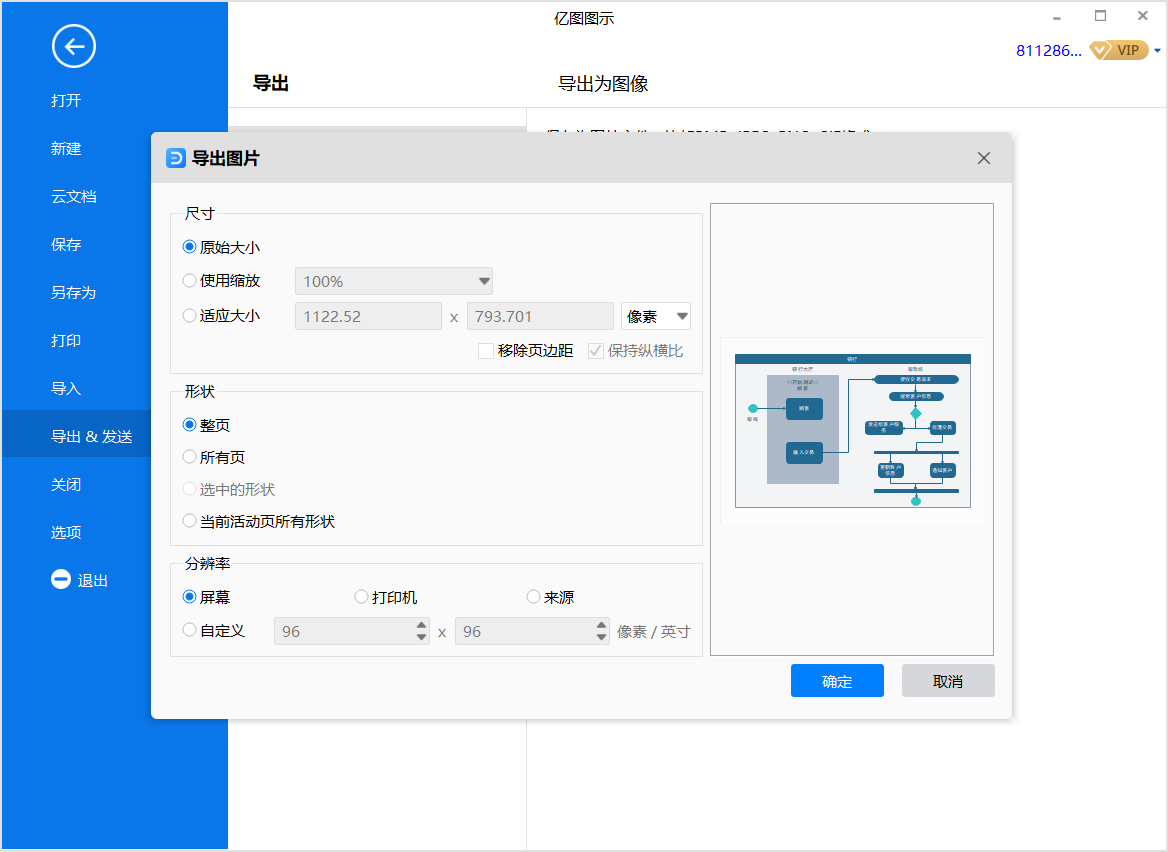Maximize the 亿图图示 window

(x=1100, y=16)
